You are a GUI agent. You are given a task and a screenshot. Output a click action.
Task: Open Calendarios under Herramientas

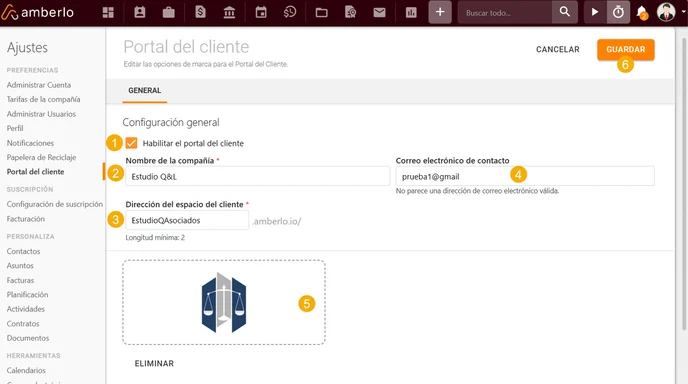click(x=26, y=370)
